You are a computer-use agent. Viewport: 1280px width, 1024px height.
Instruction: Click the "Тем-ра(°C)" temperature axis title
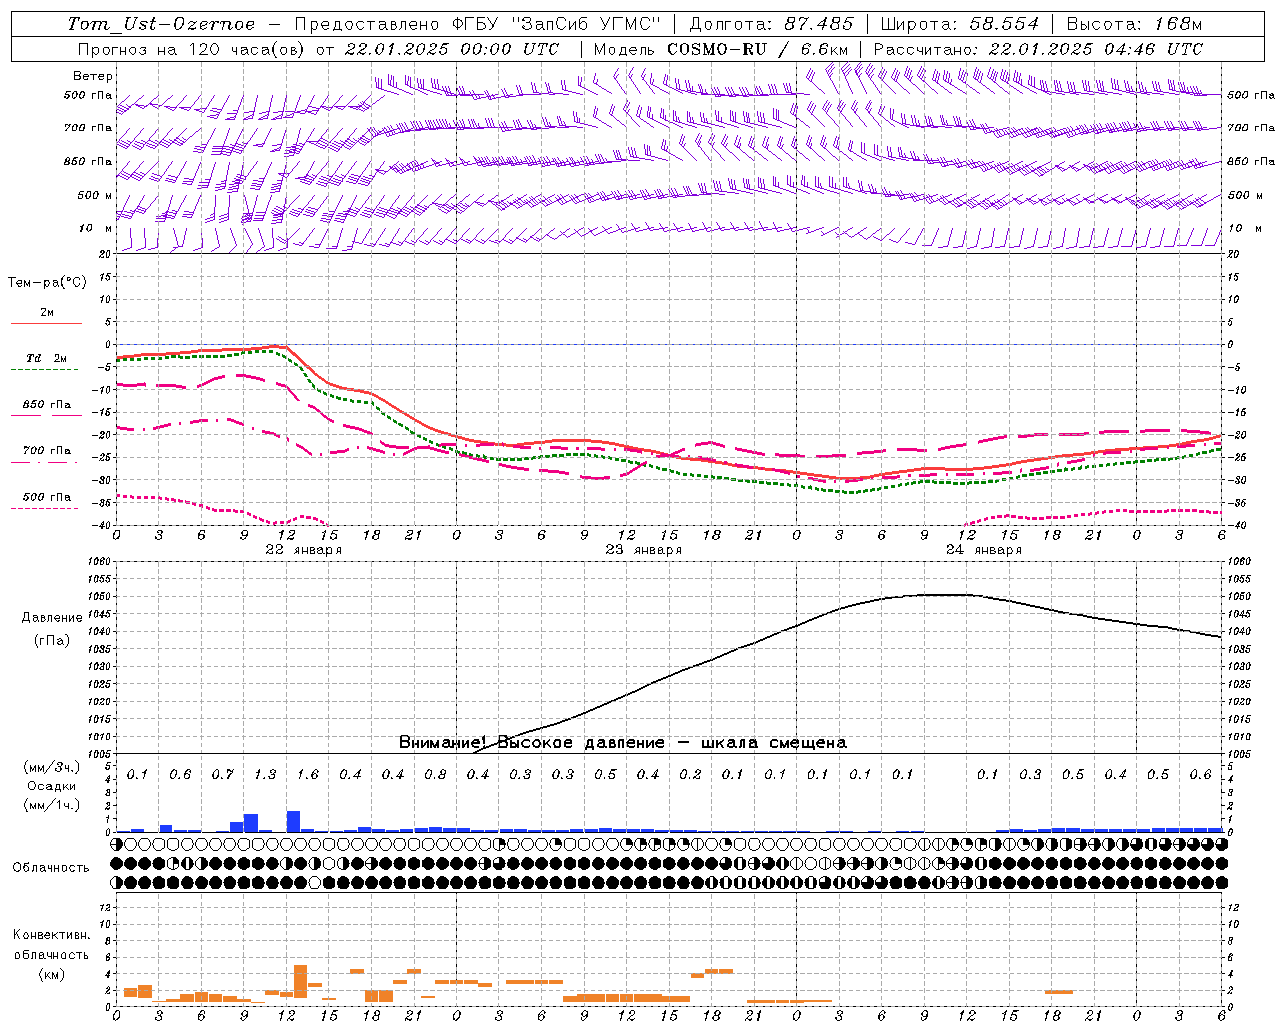click(x=47, y=283)
